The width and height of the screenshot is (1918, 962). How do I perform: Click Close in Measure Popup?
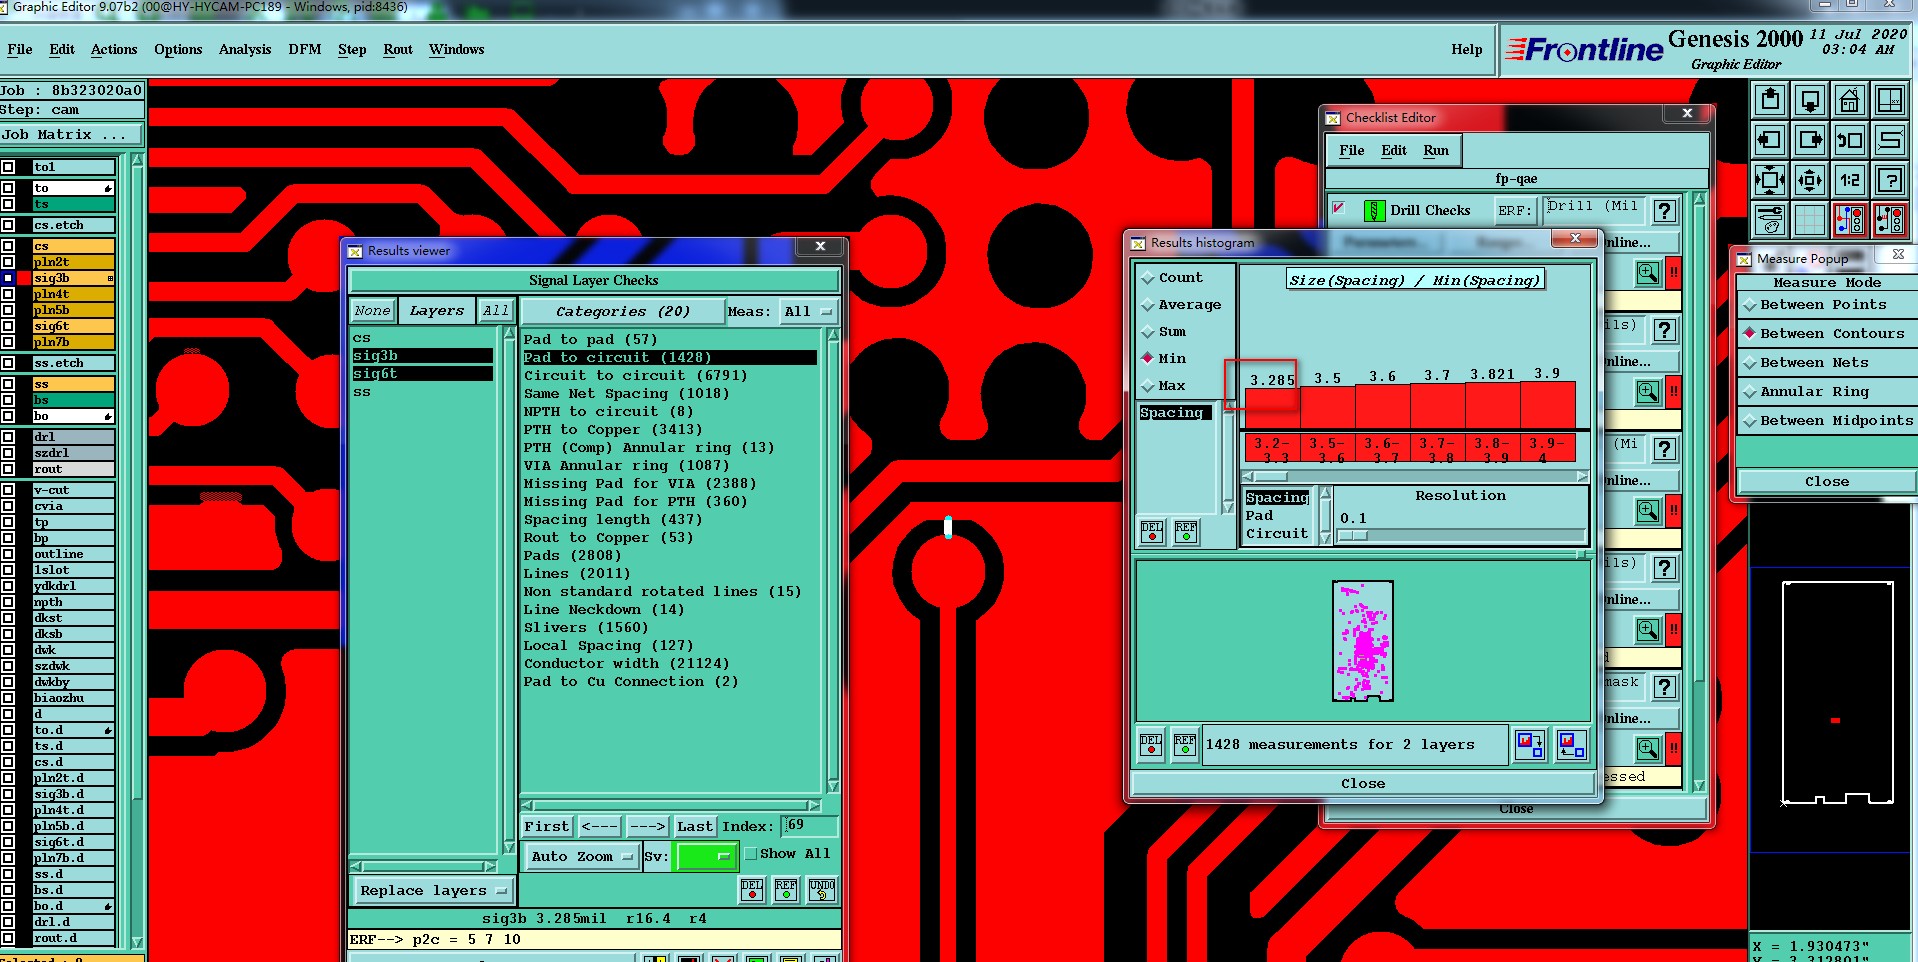point(1827,482)
